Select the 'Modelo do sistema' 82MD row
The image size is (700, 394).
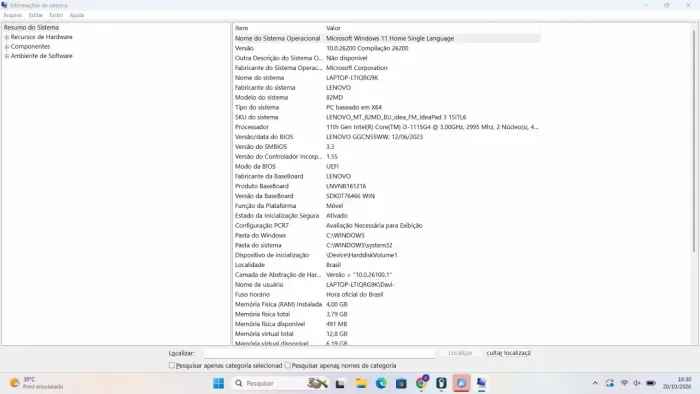click(387, 97)
